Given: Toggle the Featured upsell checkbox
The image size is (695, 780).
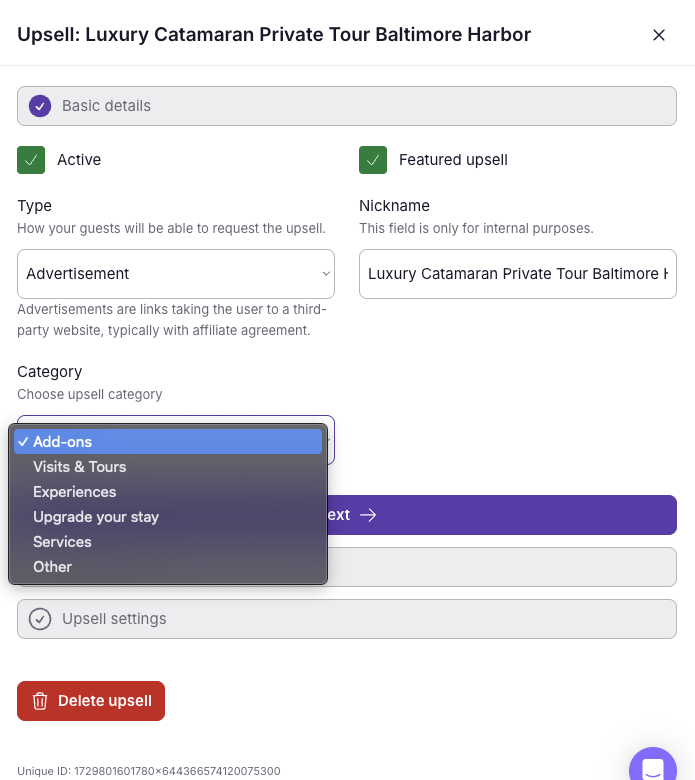Looking at the screenshot, I should (373, 159).
